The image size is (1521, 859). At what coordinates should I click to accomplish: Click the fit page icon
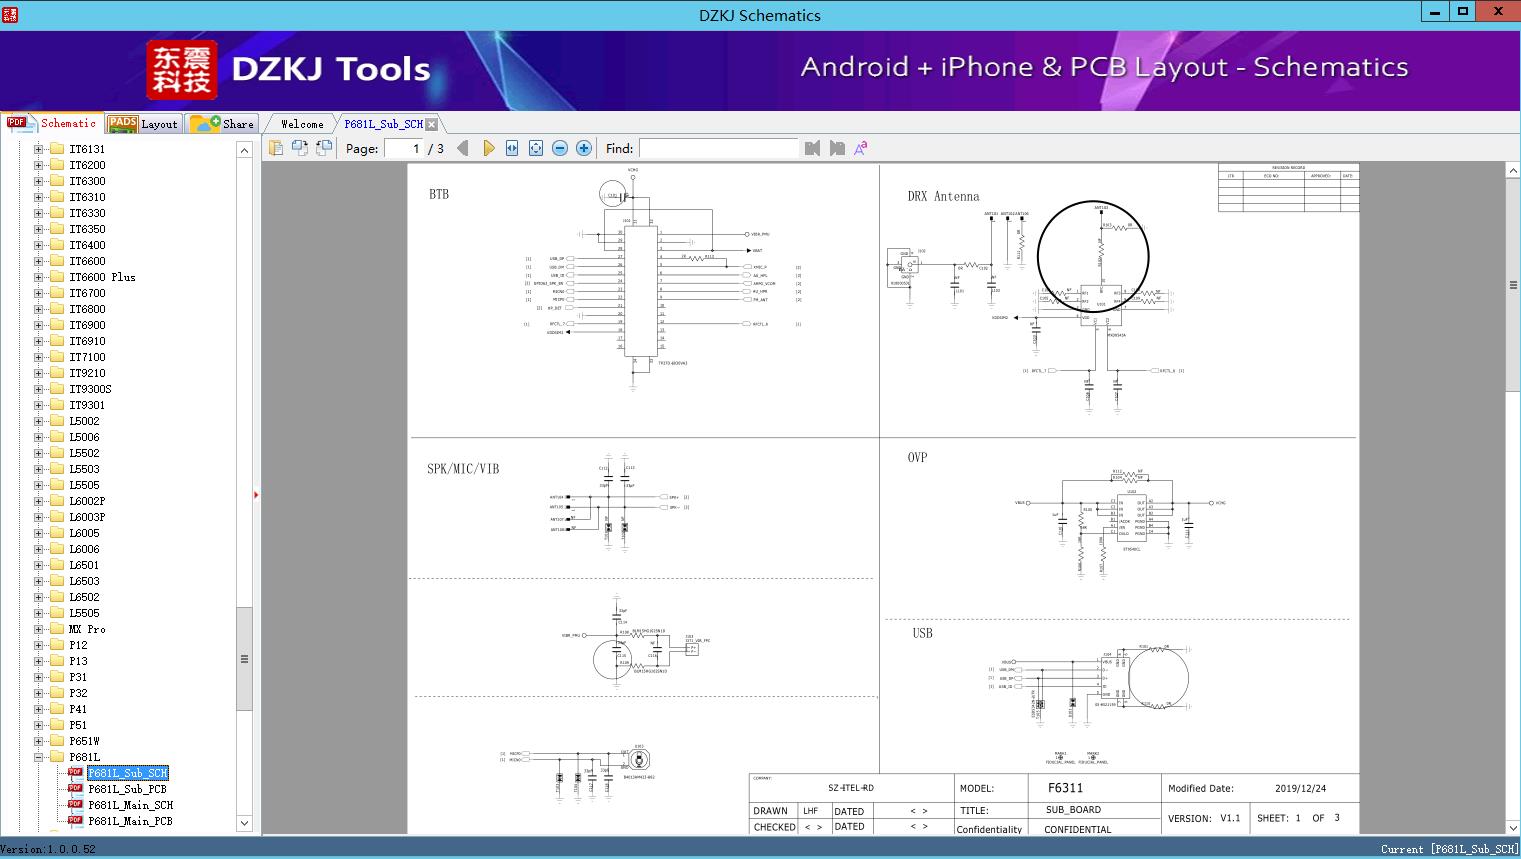tap(536, 148)
